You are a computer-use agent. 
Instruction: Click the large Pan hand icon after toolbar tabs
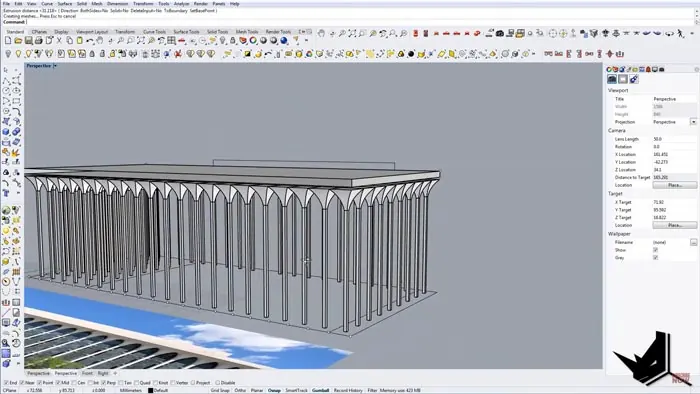tap(321, 33)
